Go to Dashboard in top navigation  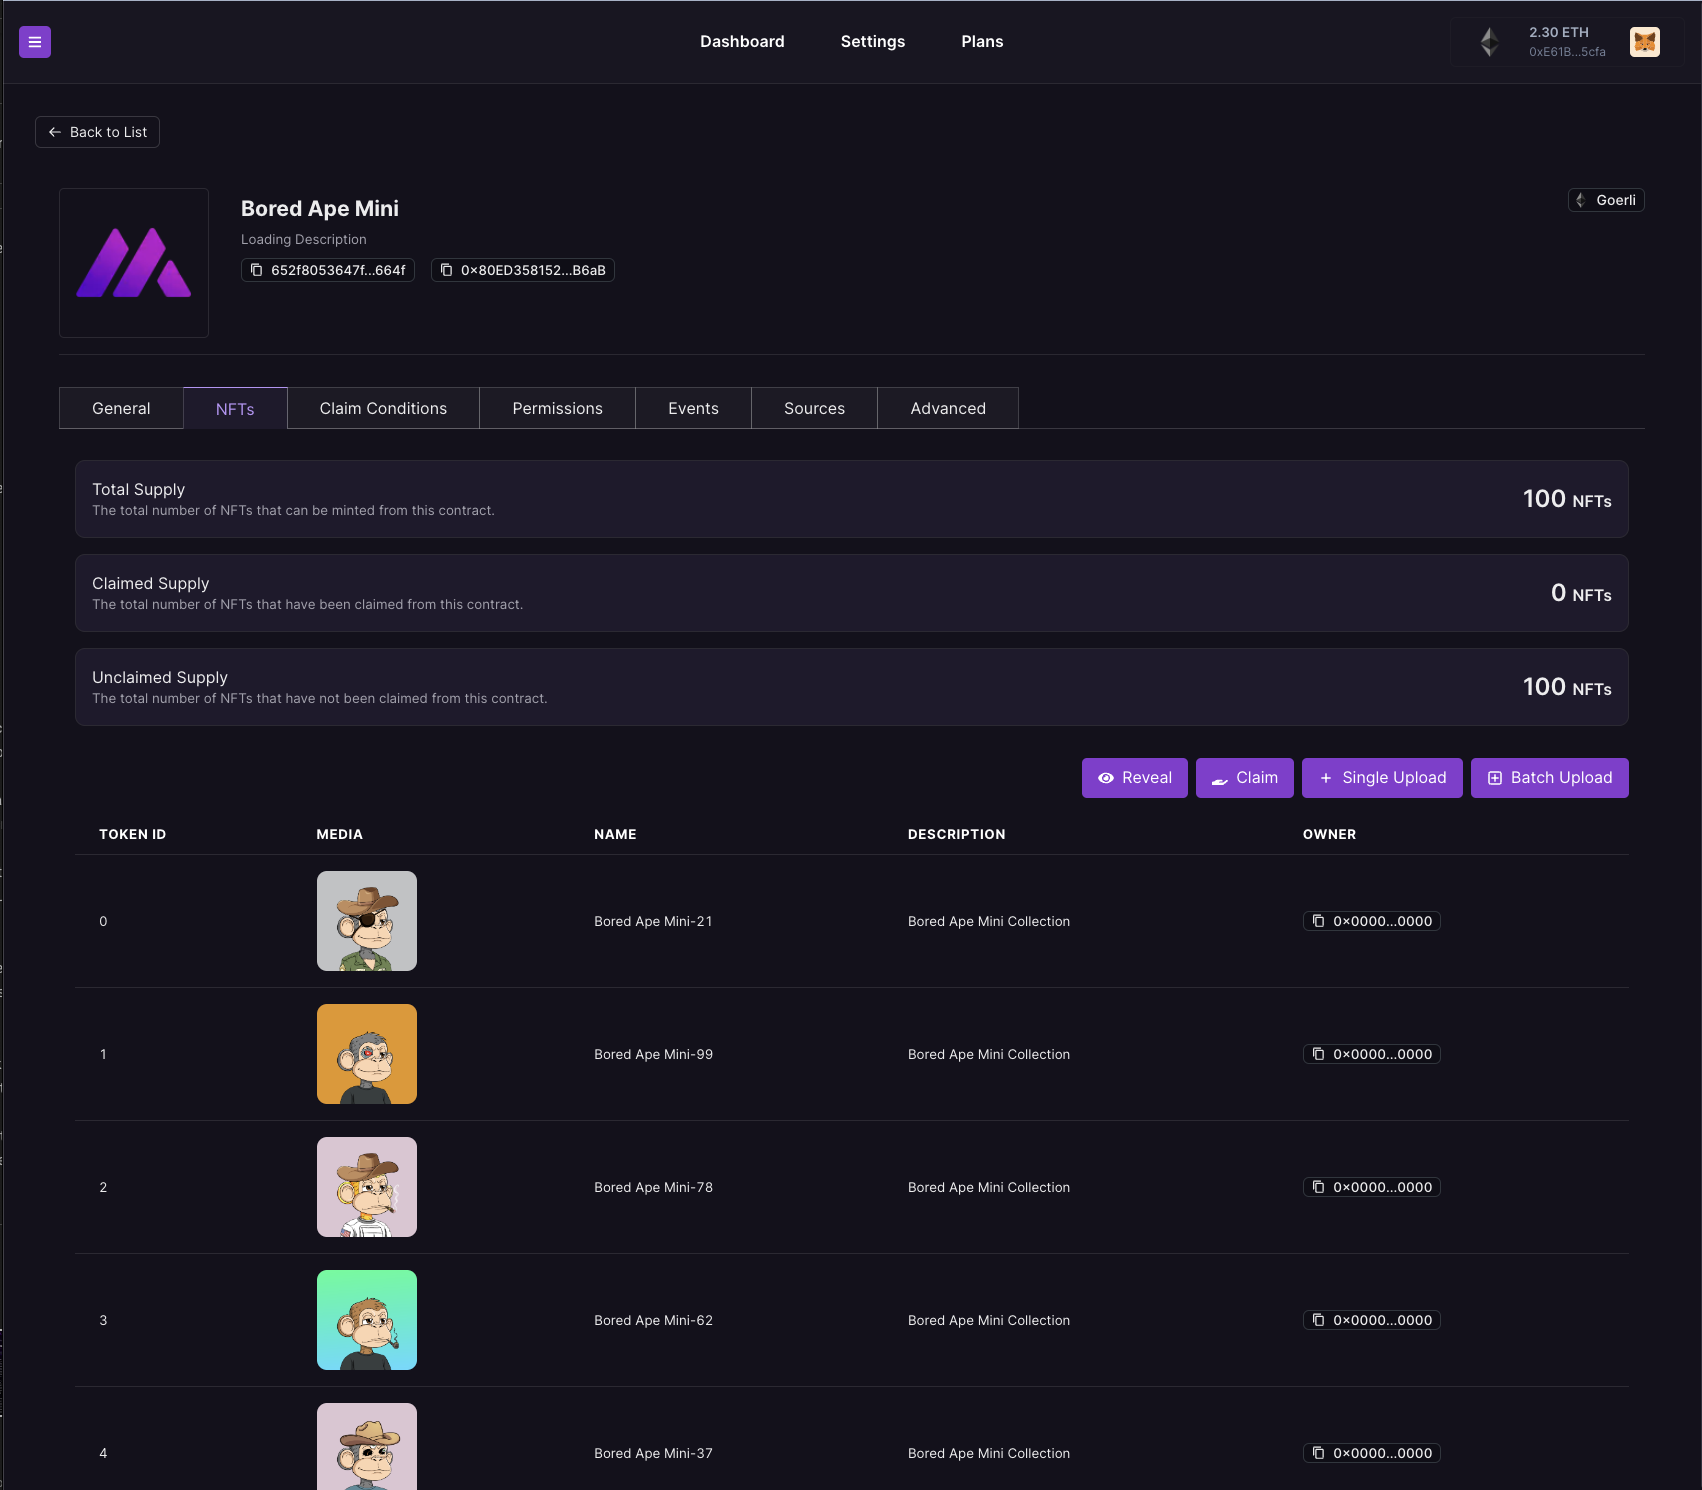pyautogui.click(x=742, y=42)
